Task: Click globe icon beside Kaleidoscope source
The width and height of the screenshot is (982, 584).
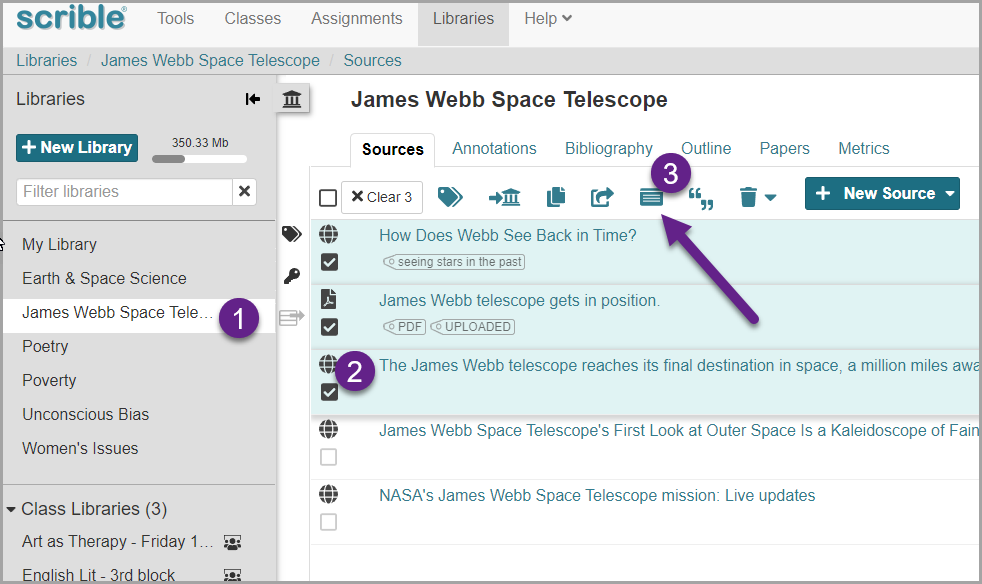Action: coord(328,429)
